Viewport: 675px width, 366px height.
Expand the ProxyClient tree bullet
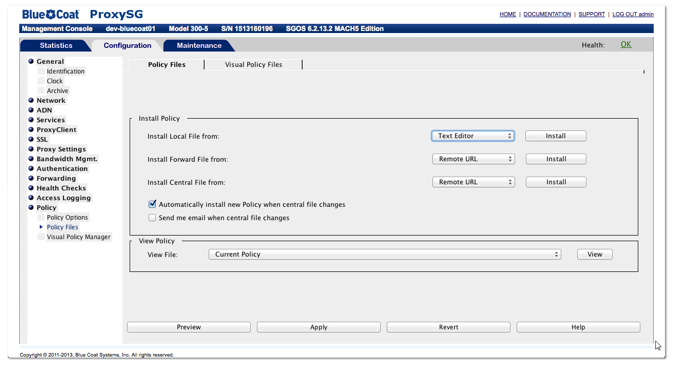[31, 129]
